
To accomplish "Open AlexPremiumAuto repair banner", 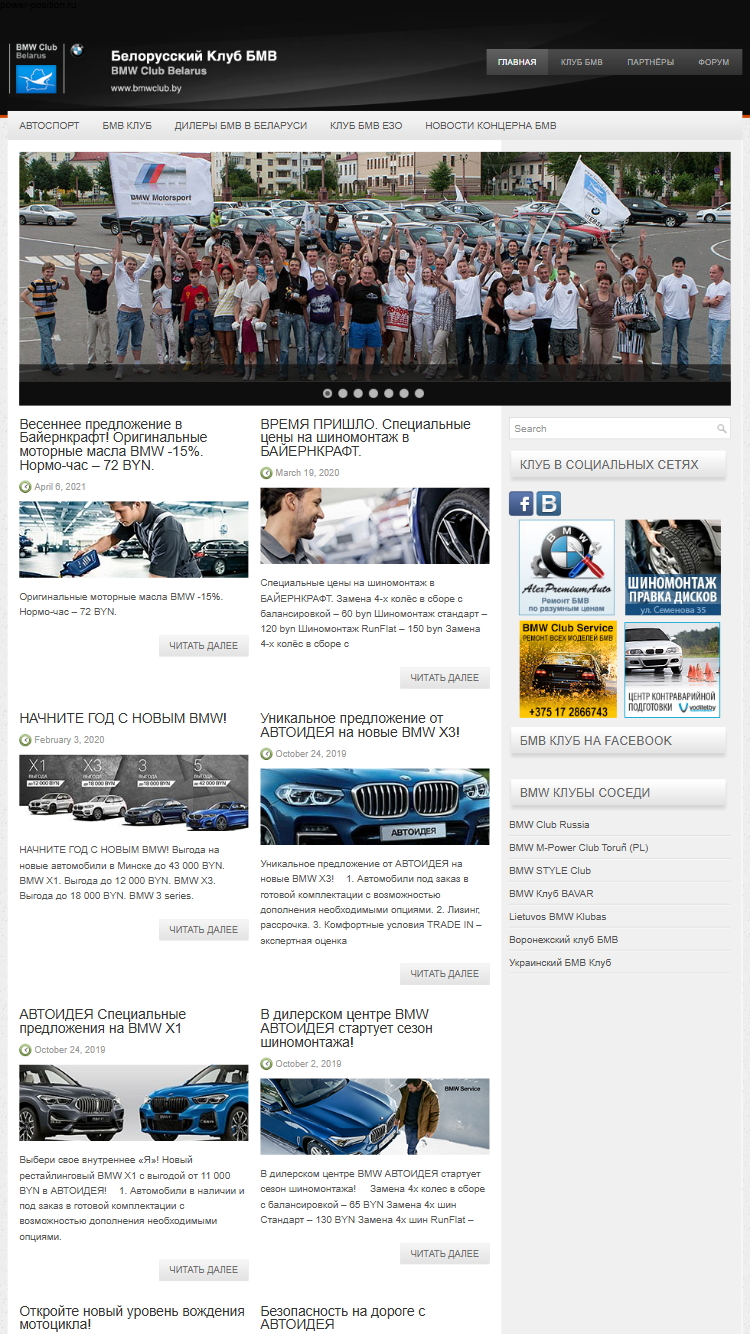I will pos(567,567).
